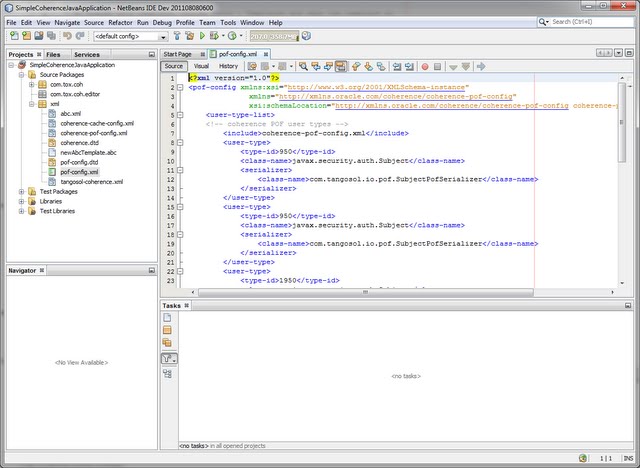This screenshot has width=640, height=468.
Task: Click the Clean and Build Project icon
Action: point(189,36)
